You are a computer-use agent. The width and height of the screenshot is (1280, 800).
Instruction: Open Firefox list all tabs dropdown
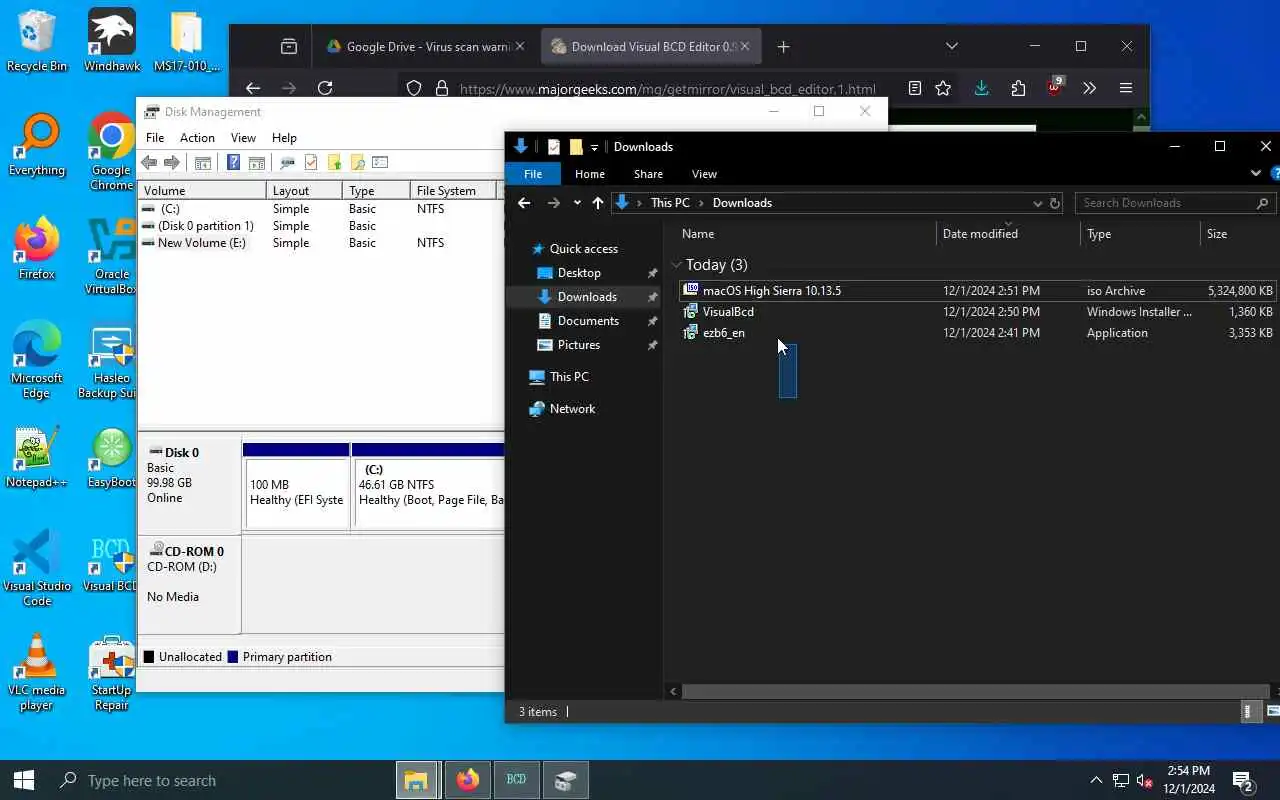(x=952, y=46)
